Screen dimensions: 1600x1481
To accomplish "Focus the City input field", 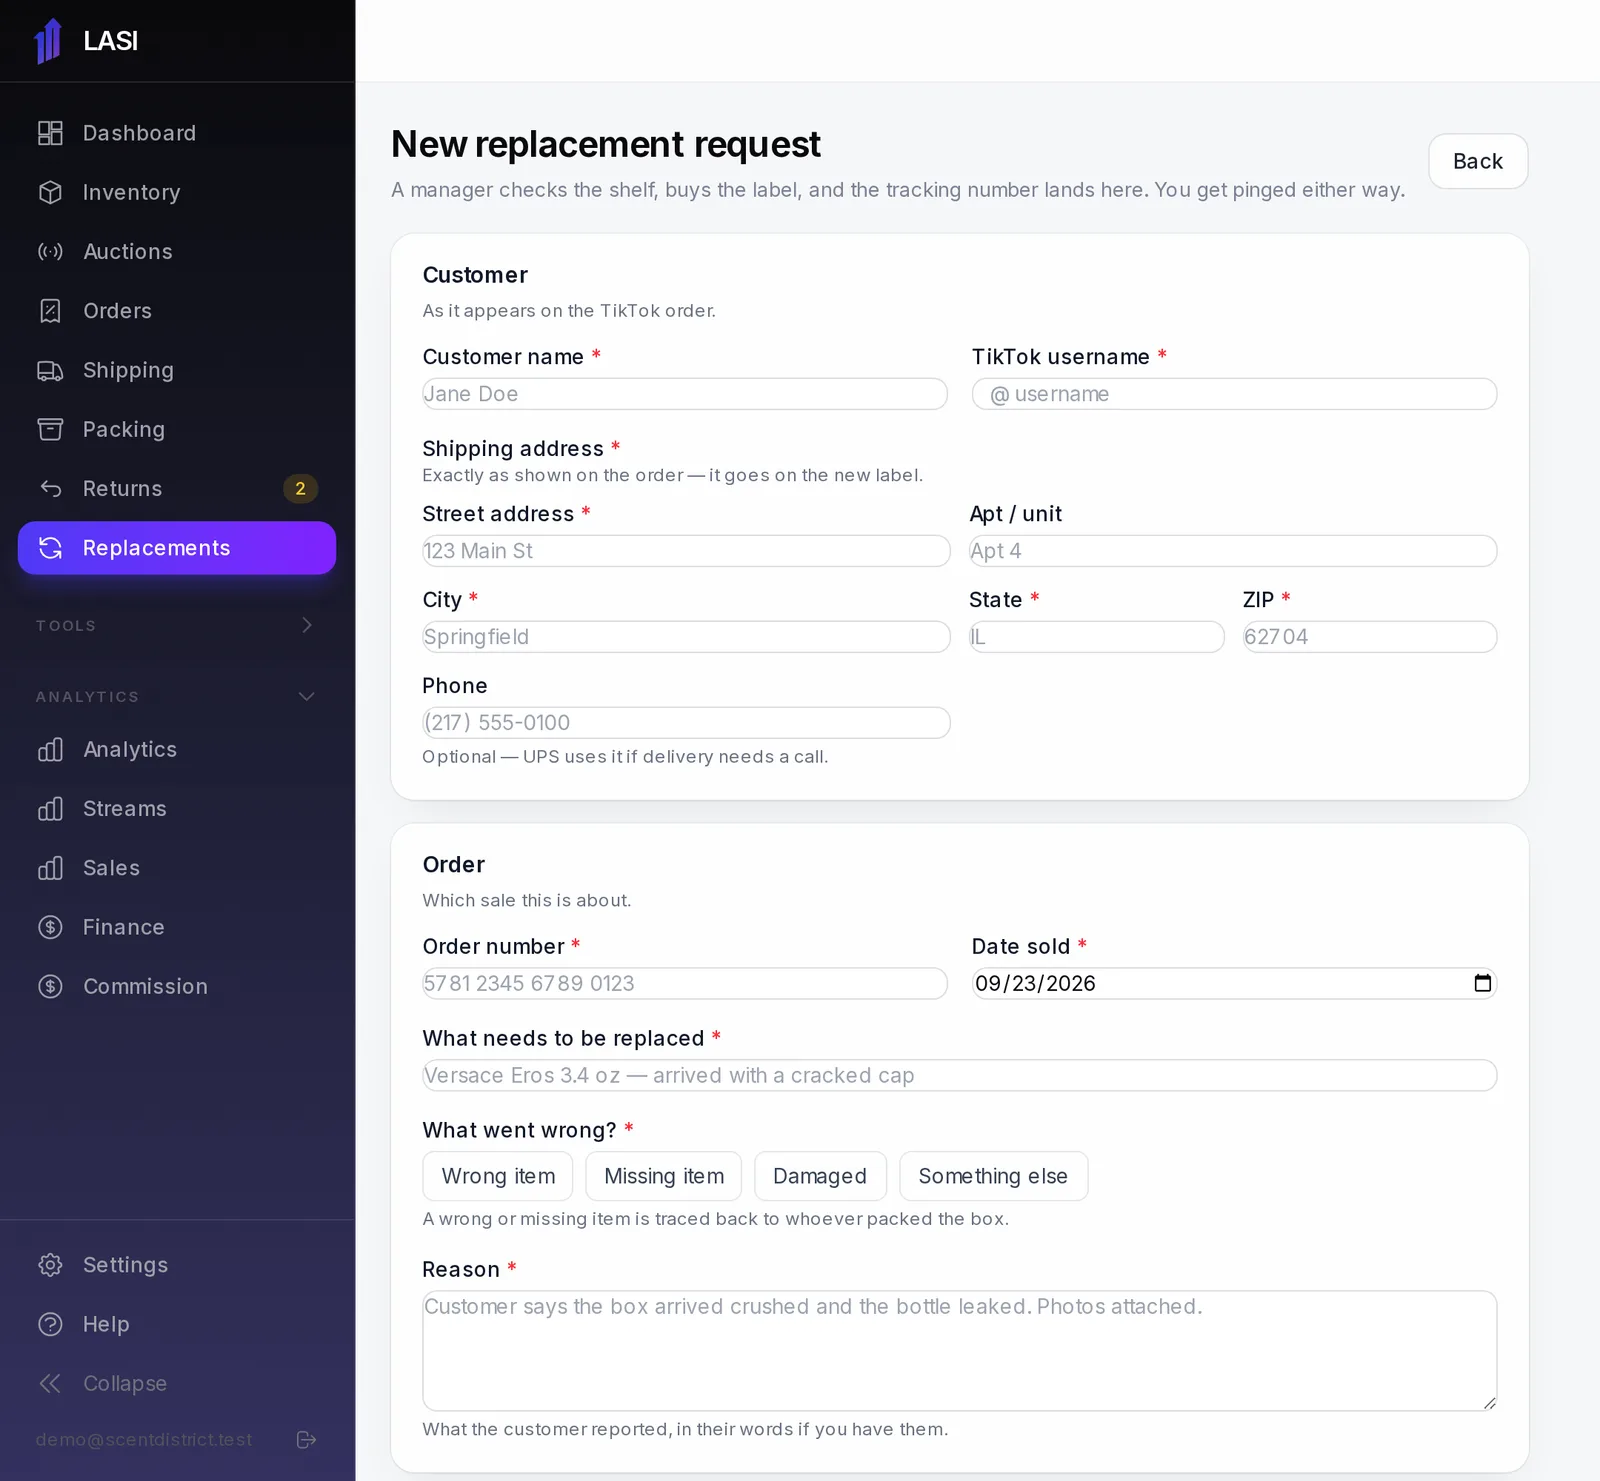I will (686, 637).
